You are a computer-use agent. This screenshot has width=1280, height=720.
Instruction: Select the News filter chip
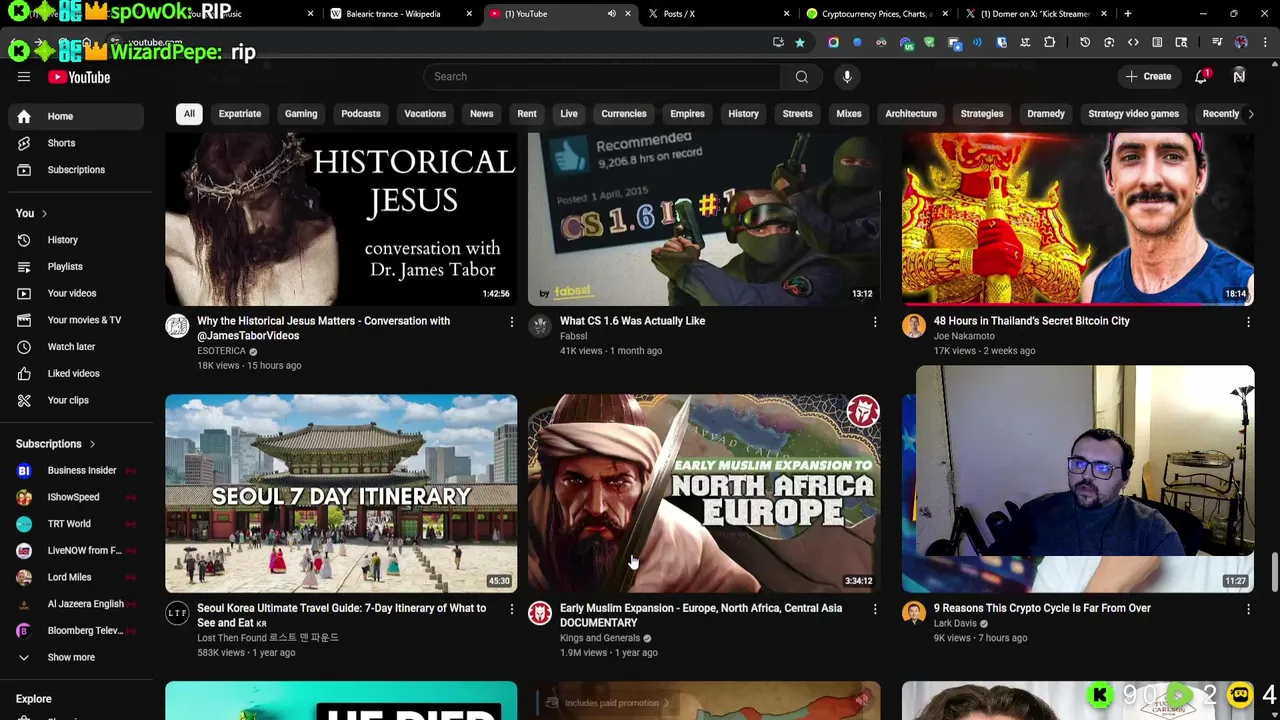pos(481,114)
